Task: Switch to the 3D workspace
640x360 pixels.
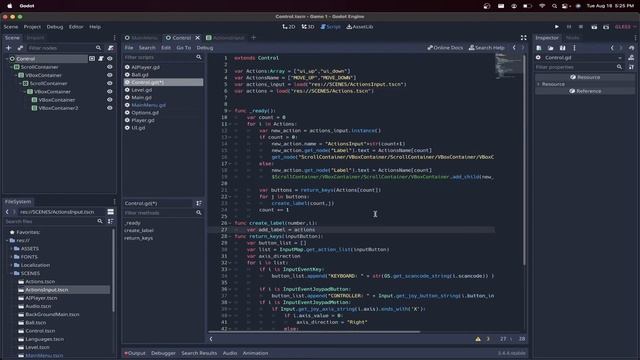Action: [x=308, y=27]
